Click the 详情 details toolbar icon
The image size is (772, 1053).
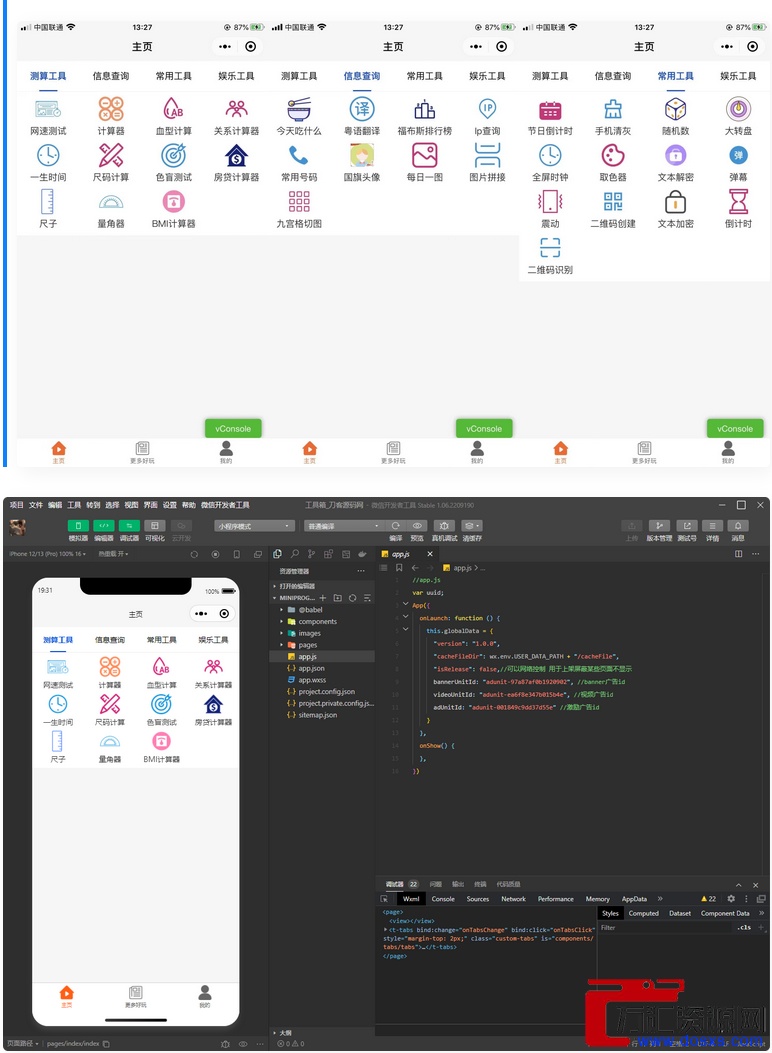712,526
